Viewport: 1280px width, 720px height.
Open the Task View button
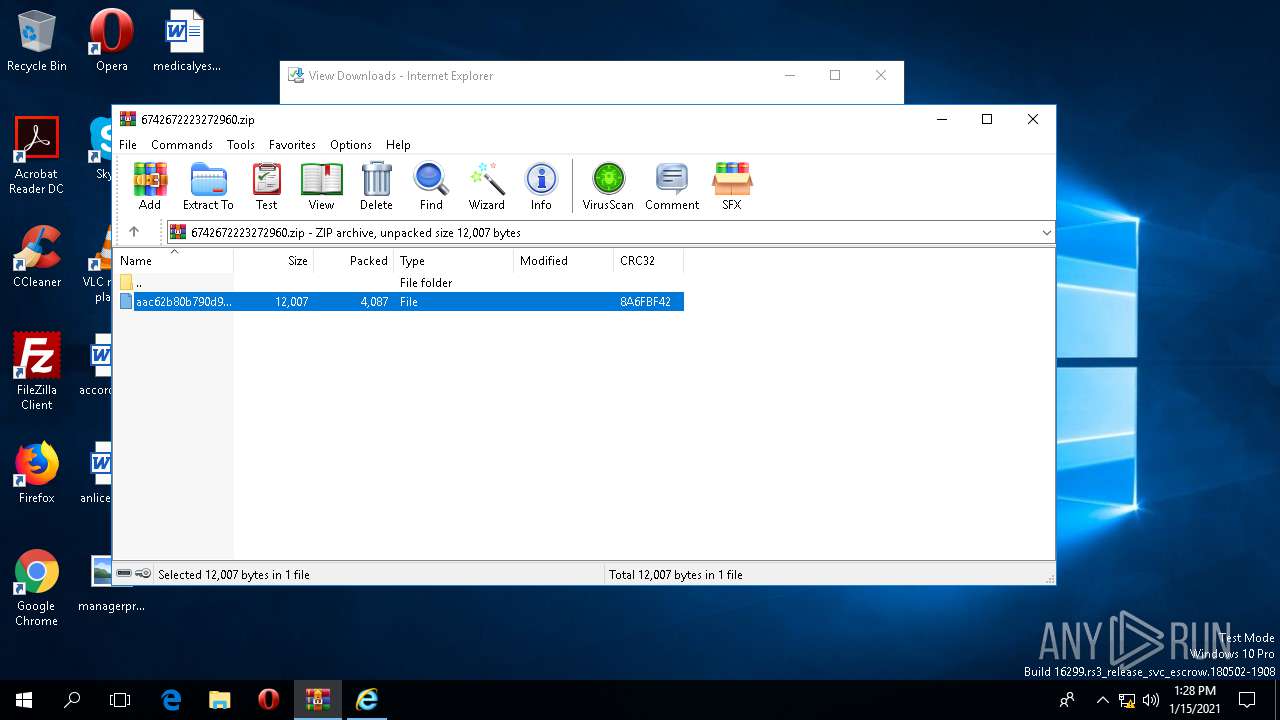pos(120,700)
